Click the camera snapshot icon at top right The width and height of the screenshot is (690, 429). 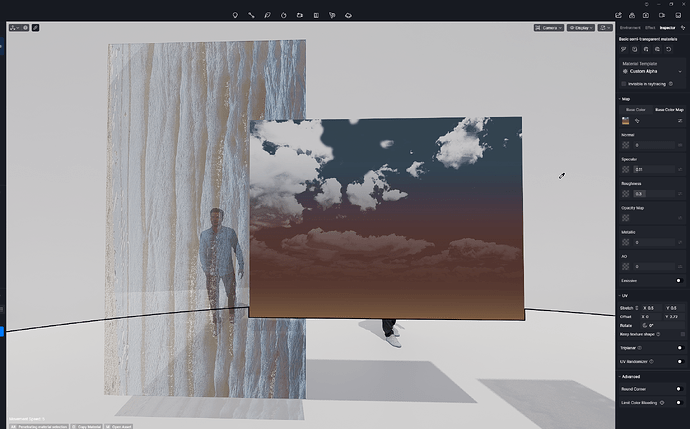(x=647, y=16)
